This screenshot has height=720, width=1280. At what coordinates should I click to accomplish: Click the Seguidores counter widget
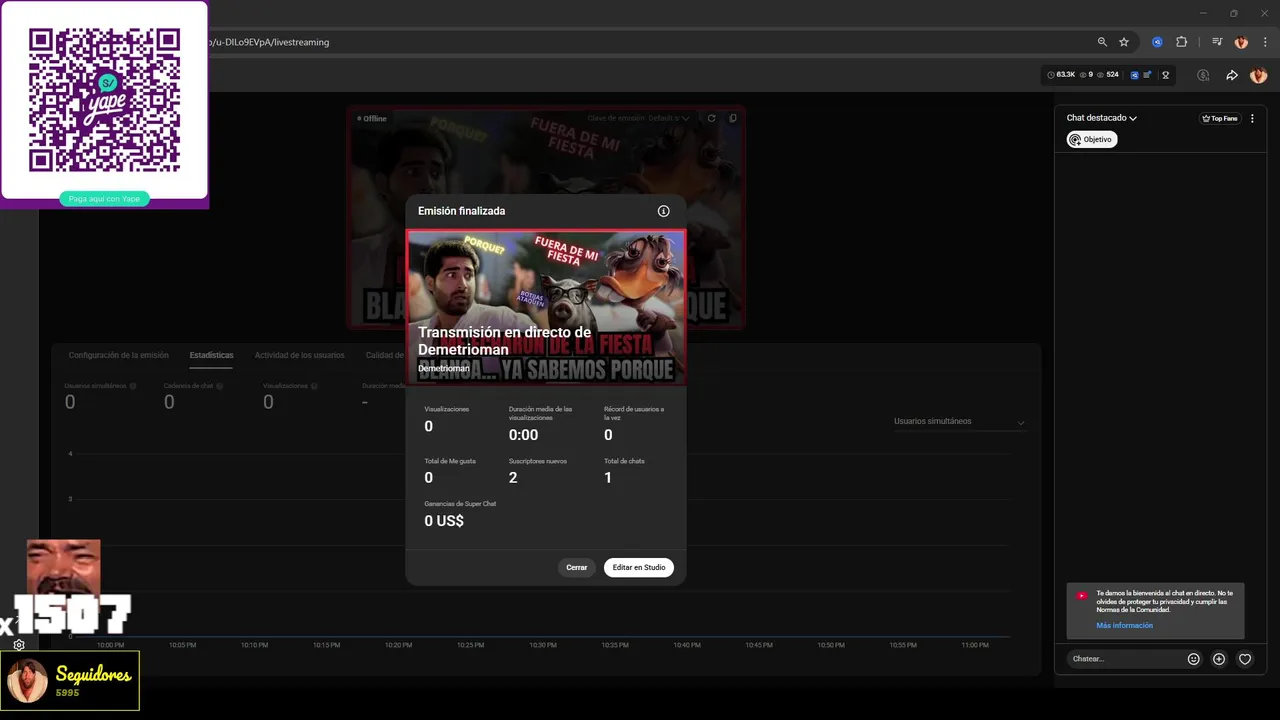[x=70, y=681]
